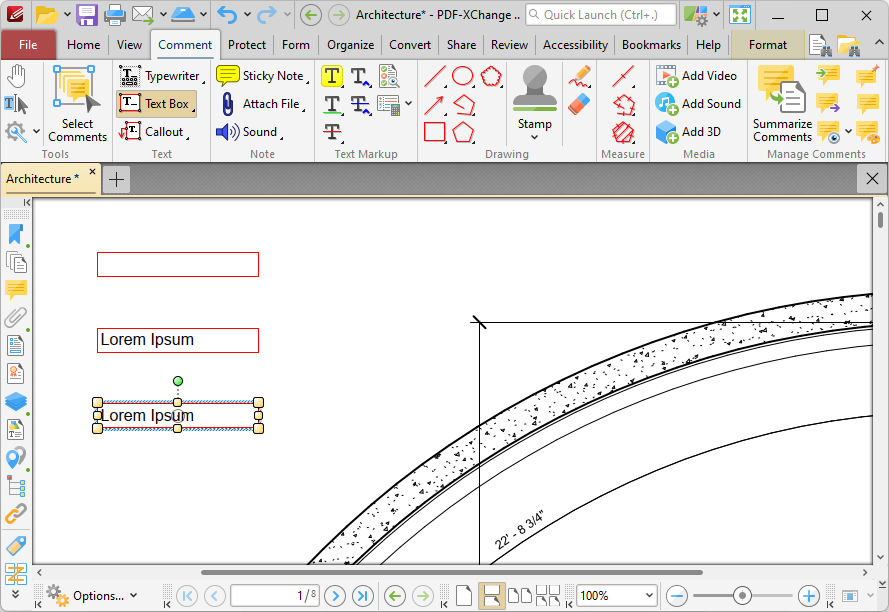889x612 pixels.
Task: Open the email dropdown arrow
Action: [x=163, y=15]
